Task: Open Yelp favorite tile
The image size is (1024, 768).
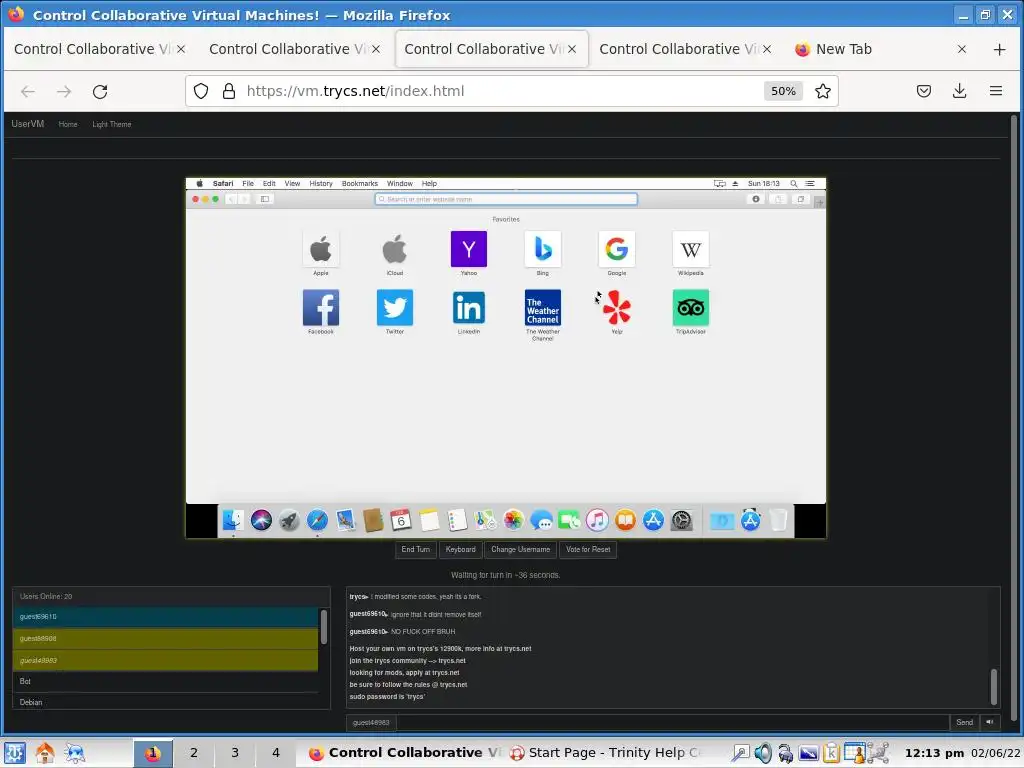Action: click(616, 308)
